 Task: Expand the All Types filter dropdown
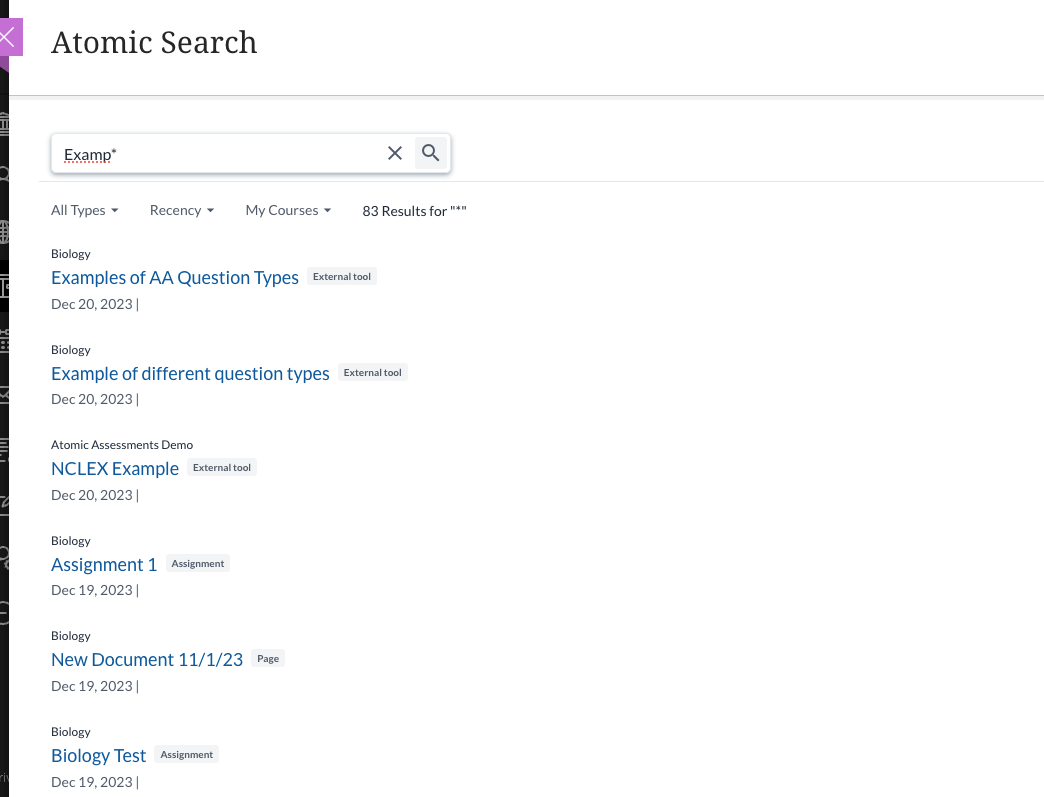coord(85,210)
